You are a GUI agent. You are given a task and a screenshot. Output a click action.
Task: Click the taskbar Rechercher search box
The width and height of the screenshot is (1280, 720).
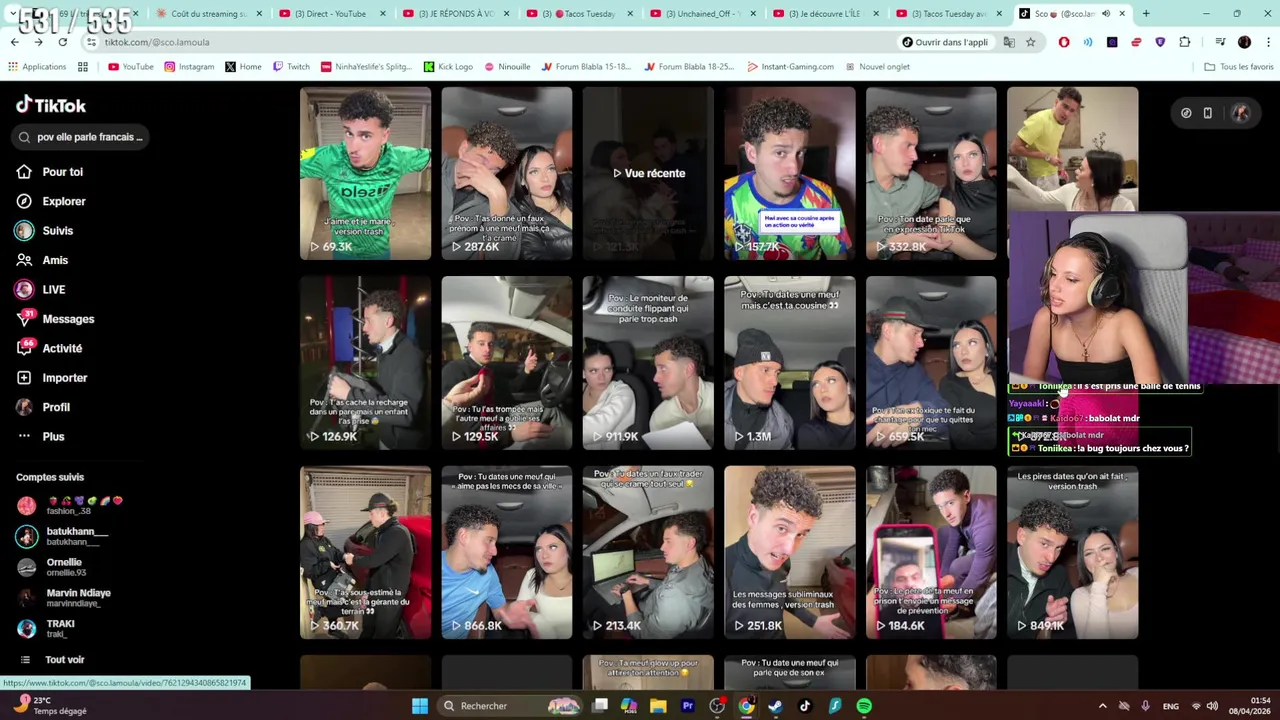(x=510, y=706)
